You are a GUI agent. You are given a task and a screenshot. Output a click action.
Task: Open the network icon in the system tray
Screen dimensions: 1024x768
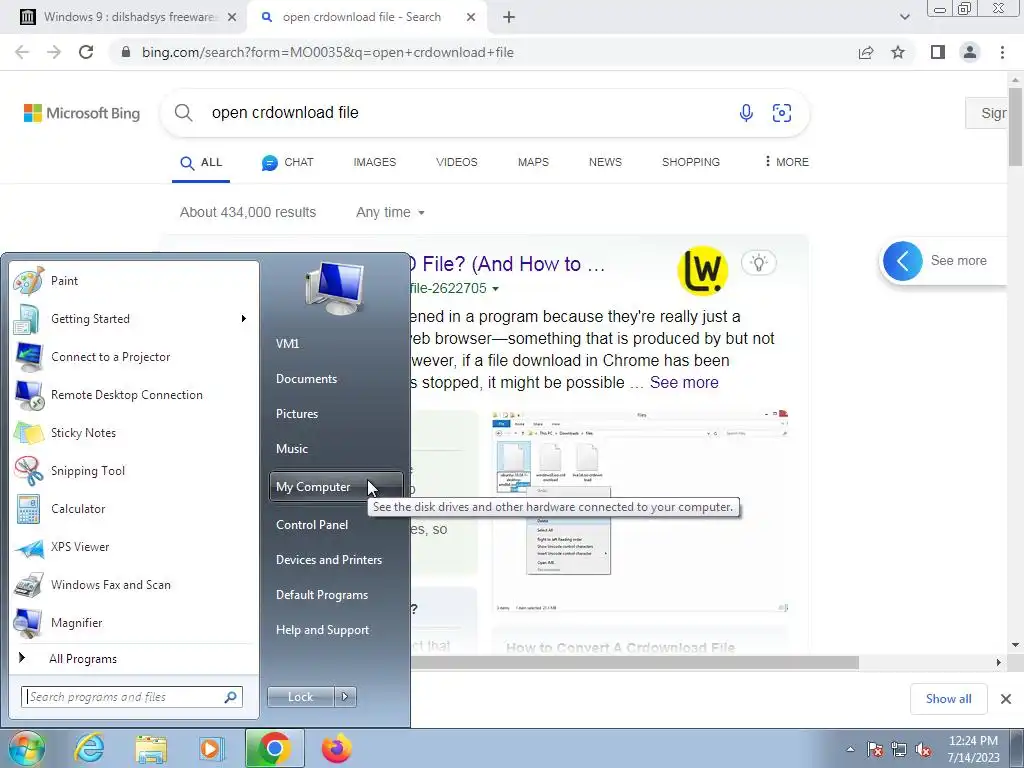pos(899,749)
